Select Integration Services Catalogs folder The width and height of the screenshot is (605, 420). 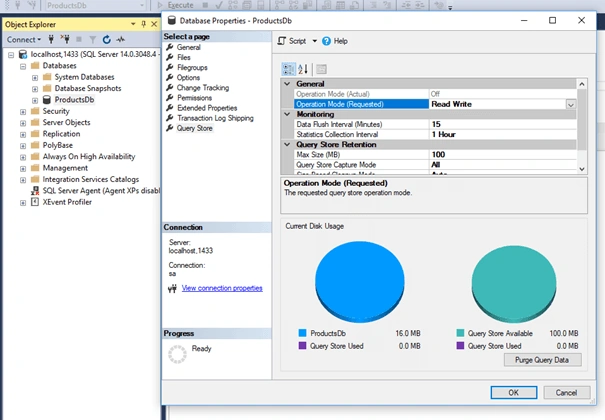91,179
